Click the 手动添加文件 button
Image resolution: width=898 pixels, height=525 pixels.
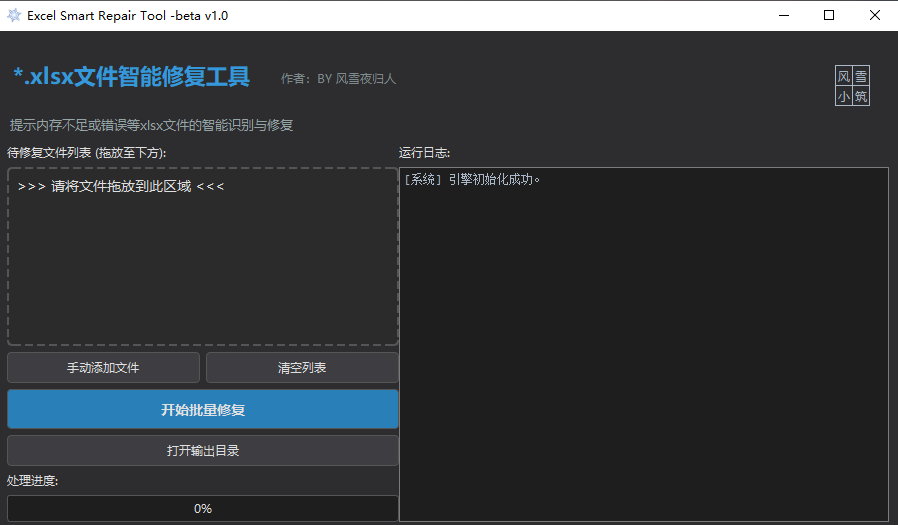[x=103, y=368]
